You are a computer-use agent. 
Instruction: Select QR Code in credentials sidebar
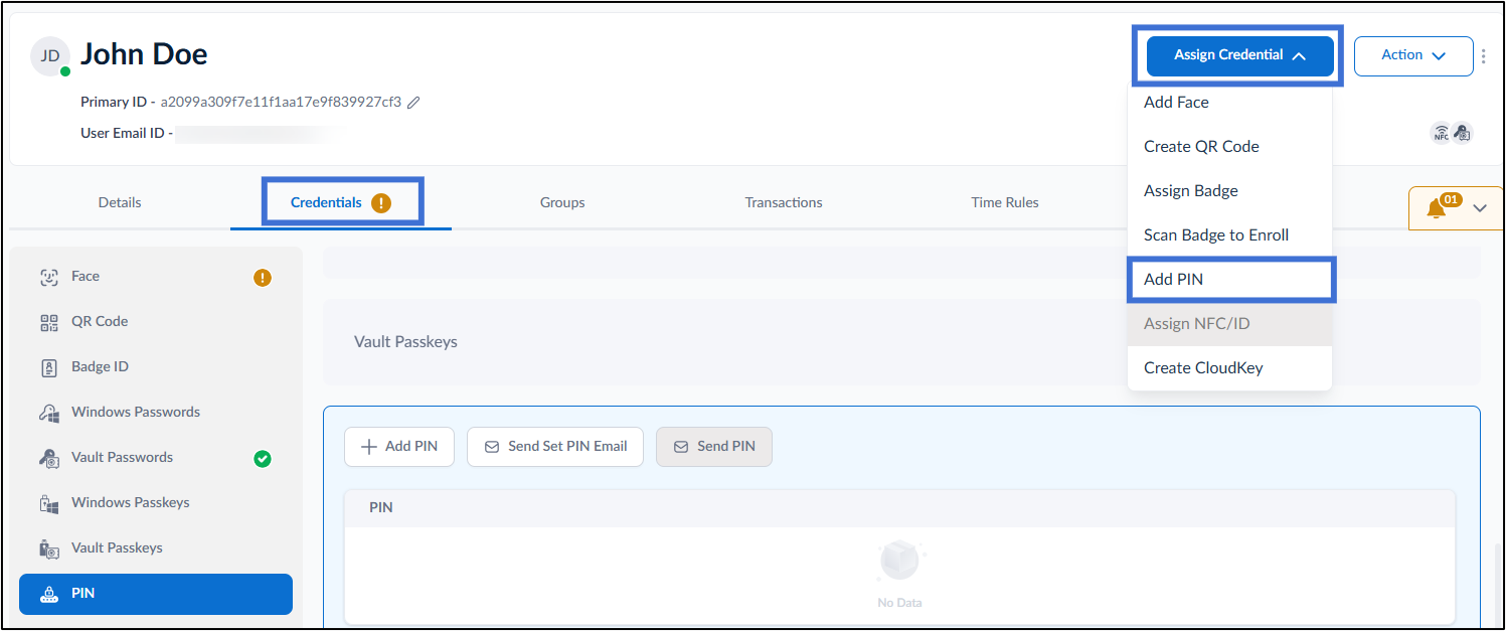[x=156, y=322]
